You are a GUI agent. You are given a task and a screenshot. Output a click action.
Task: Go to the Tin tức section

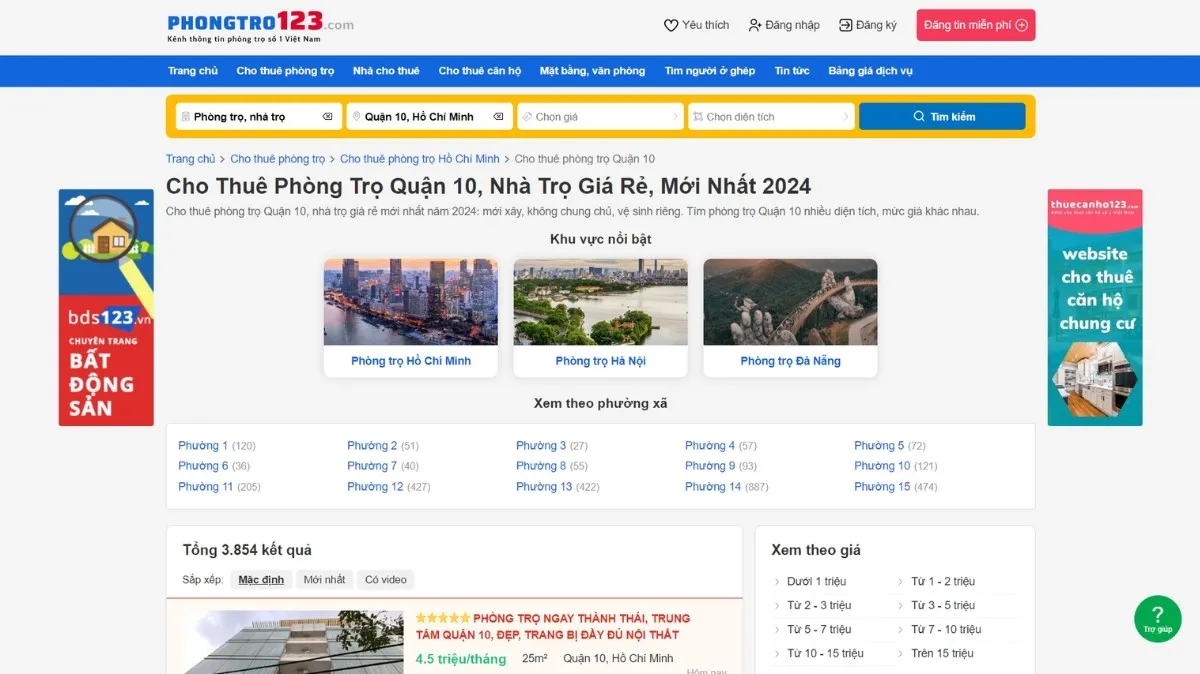click(x=792, y=71)
